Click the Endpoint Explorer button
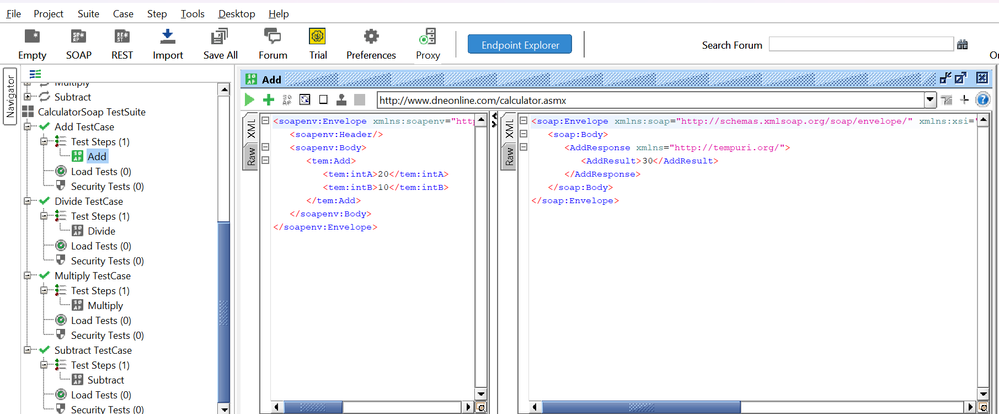The image size is (999, 414). [519, 45]
